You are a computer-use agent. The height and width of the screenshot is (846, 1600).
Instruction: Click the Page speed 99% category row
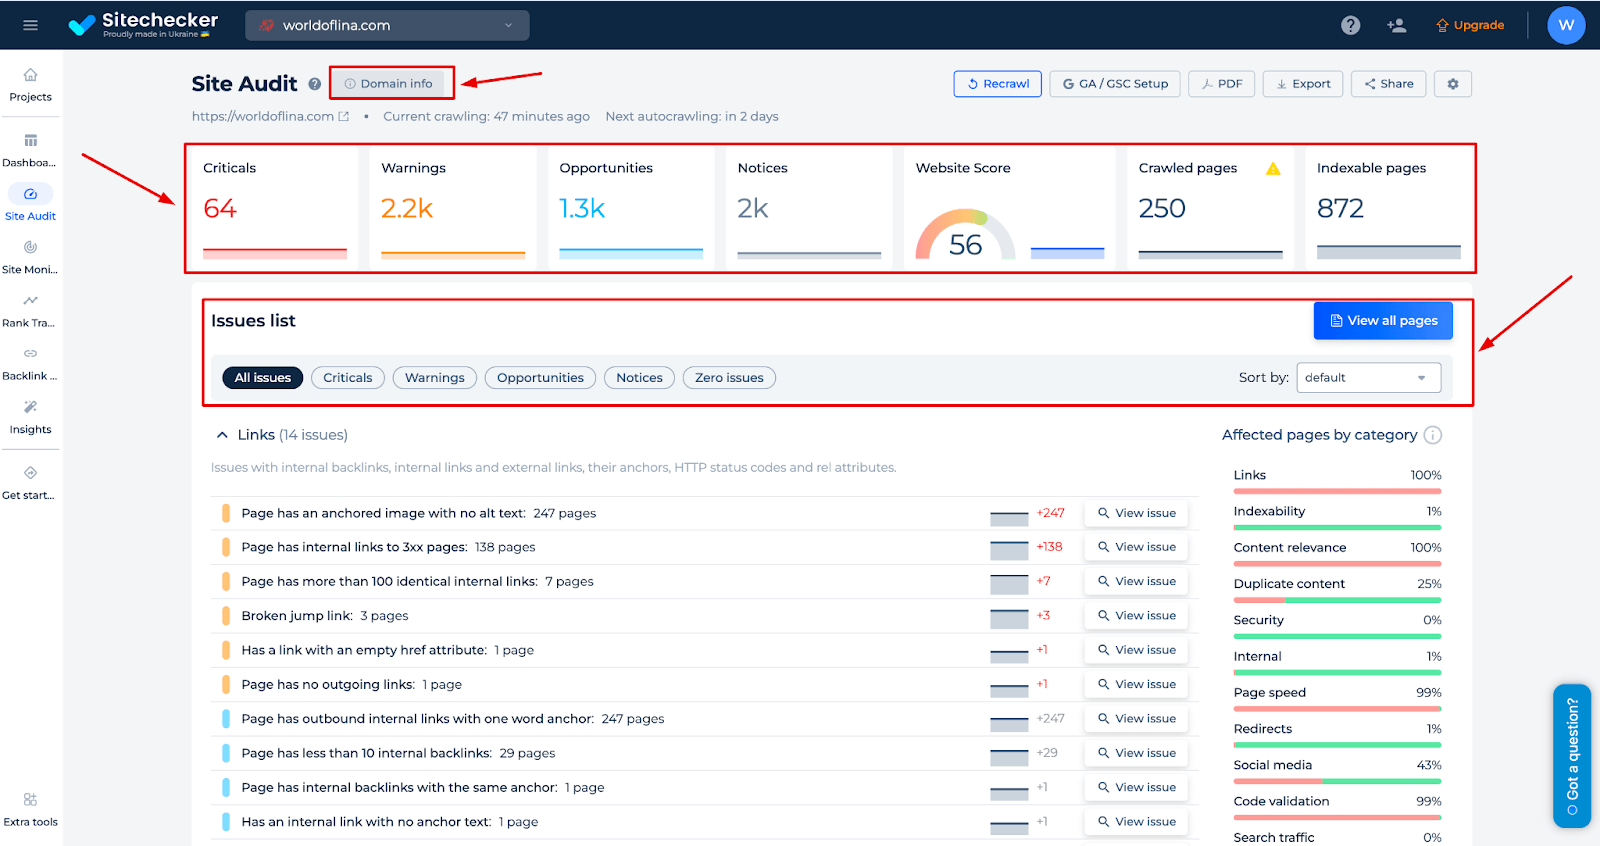click(1337, 698)
